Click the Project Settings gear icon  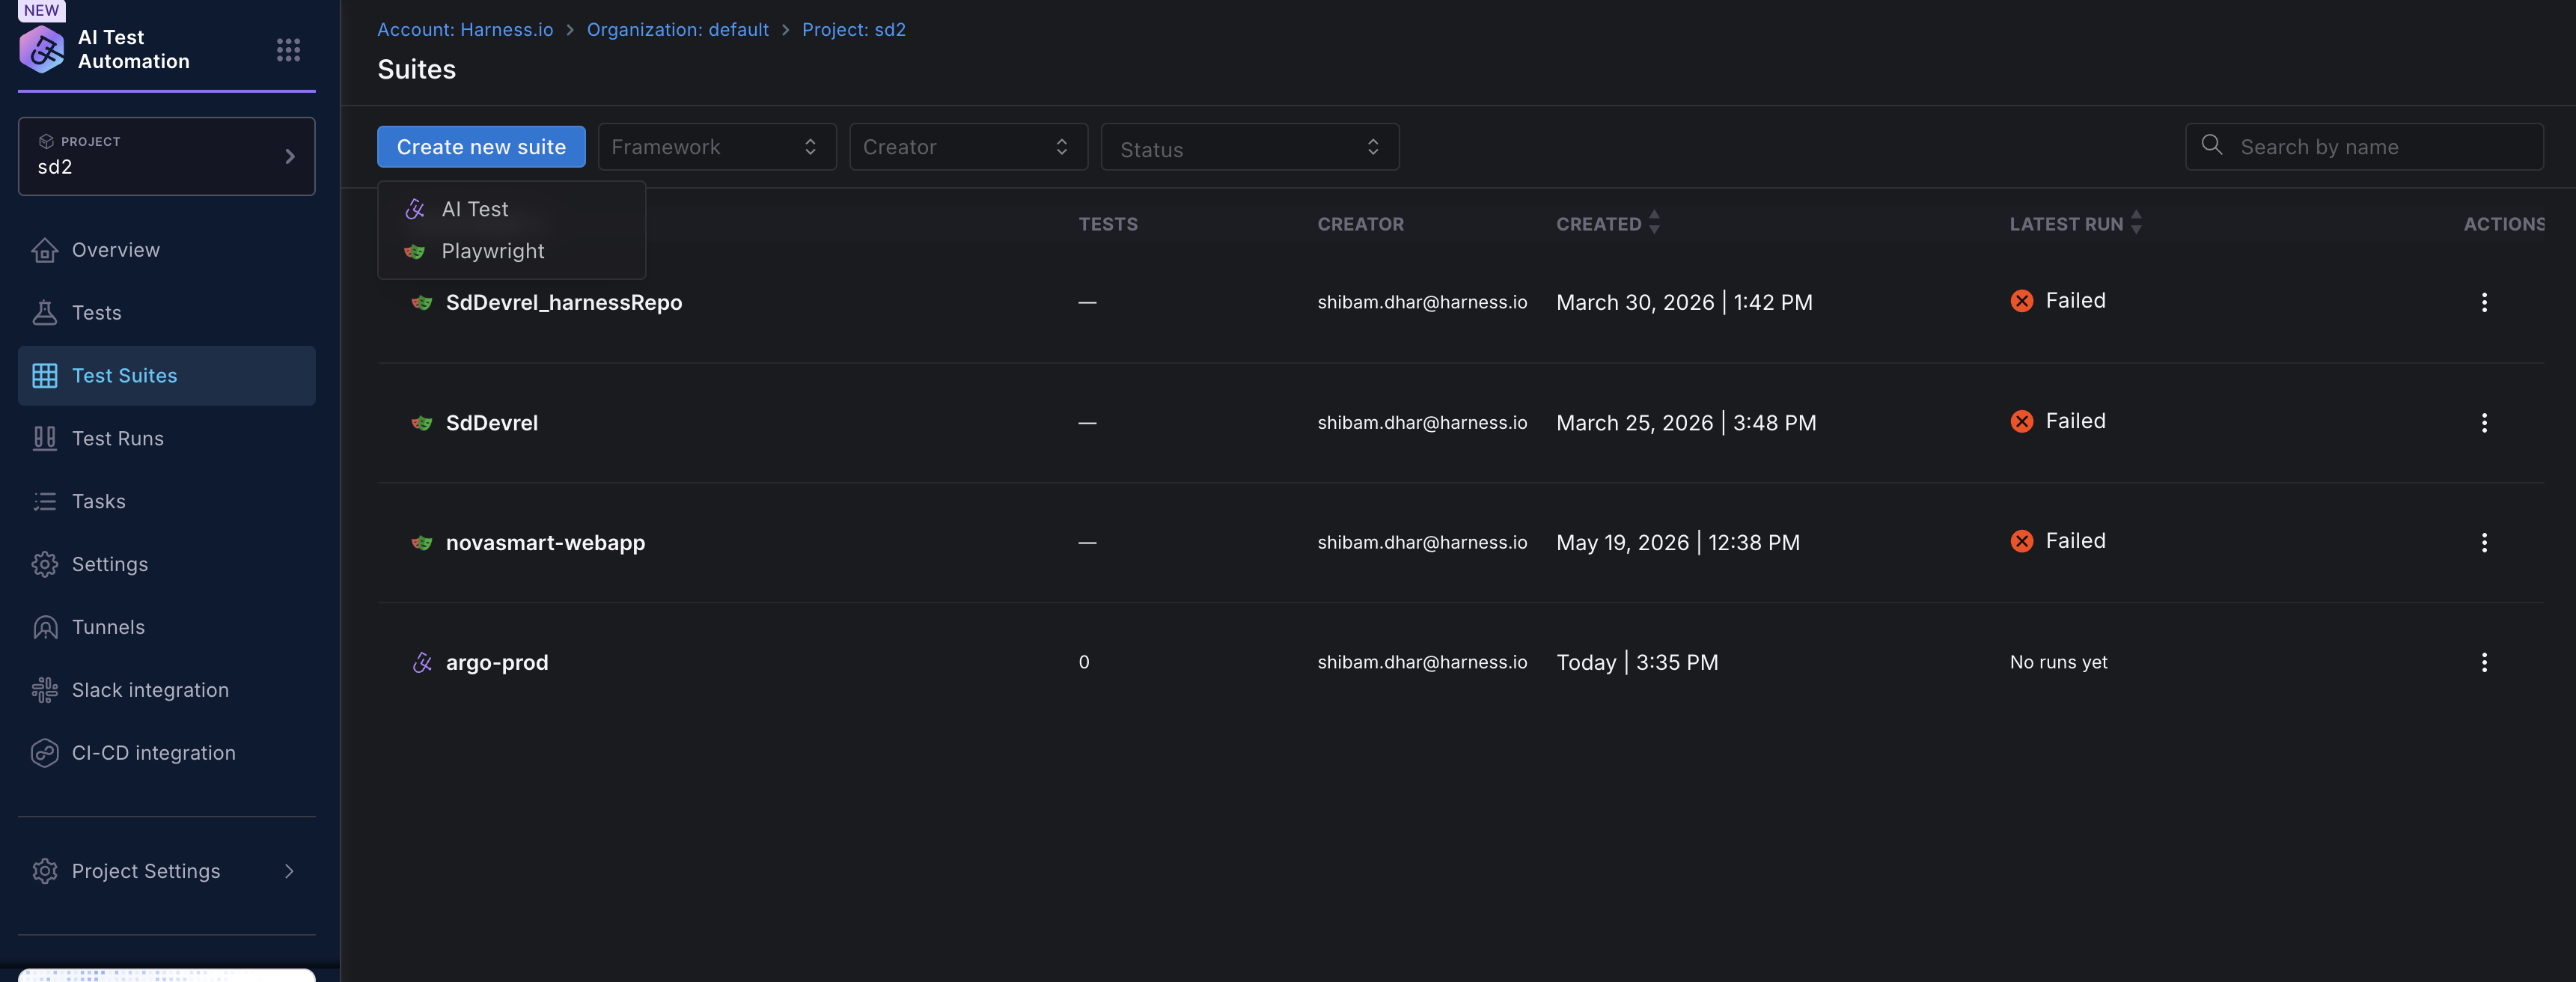click(45, 871)
